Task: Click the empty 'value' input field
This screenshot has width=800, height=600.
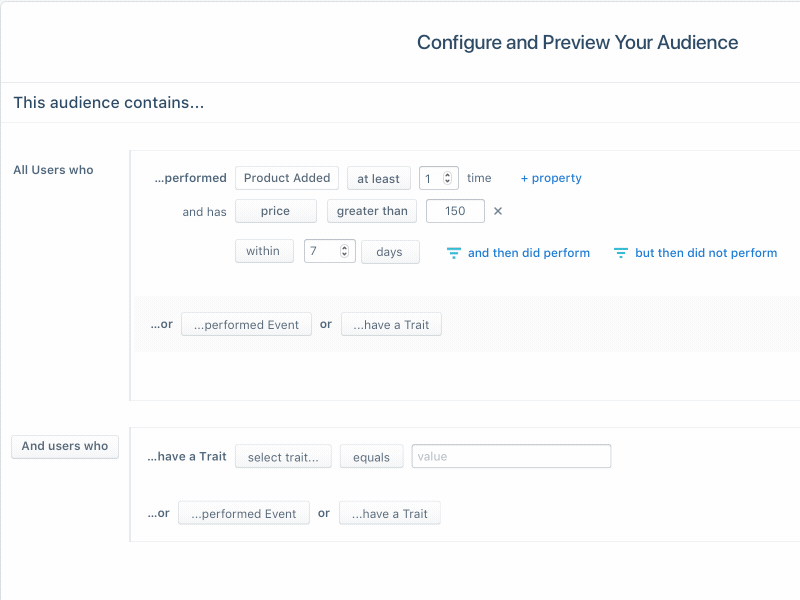Action: [x=511, y=456]
